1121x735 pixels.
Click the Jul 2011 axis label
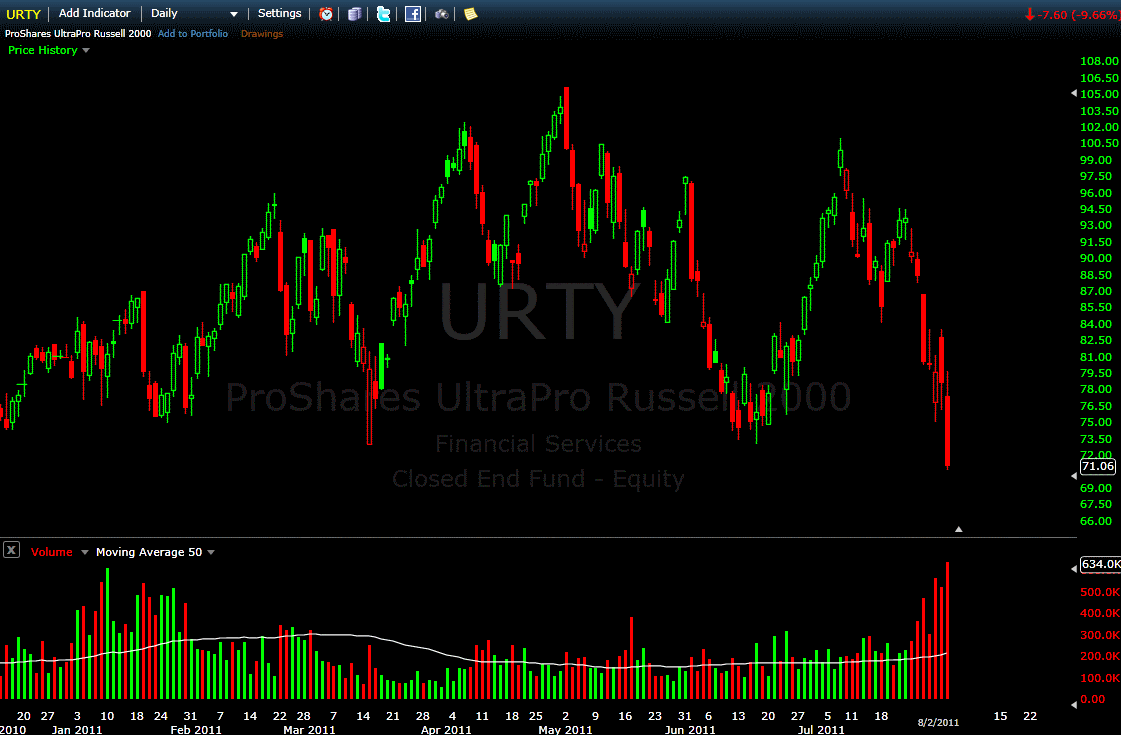[821, 729]
